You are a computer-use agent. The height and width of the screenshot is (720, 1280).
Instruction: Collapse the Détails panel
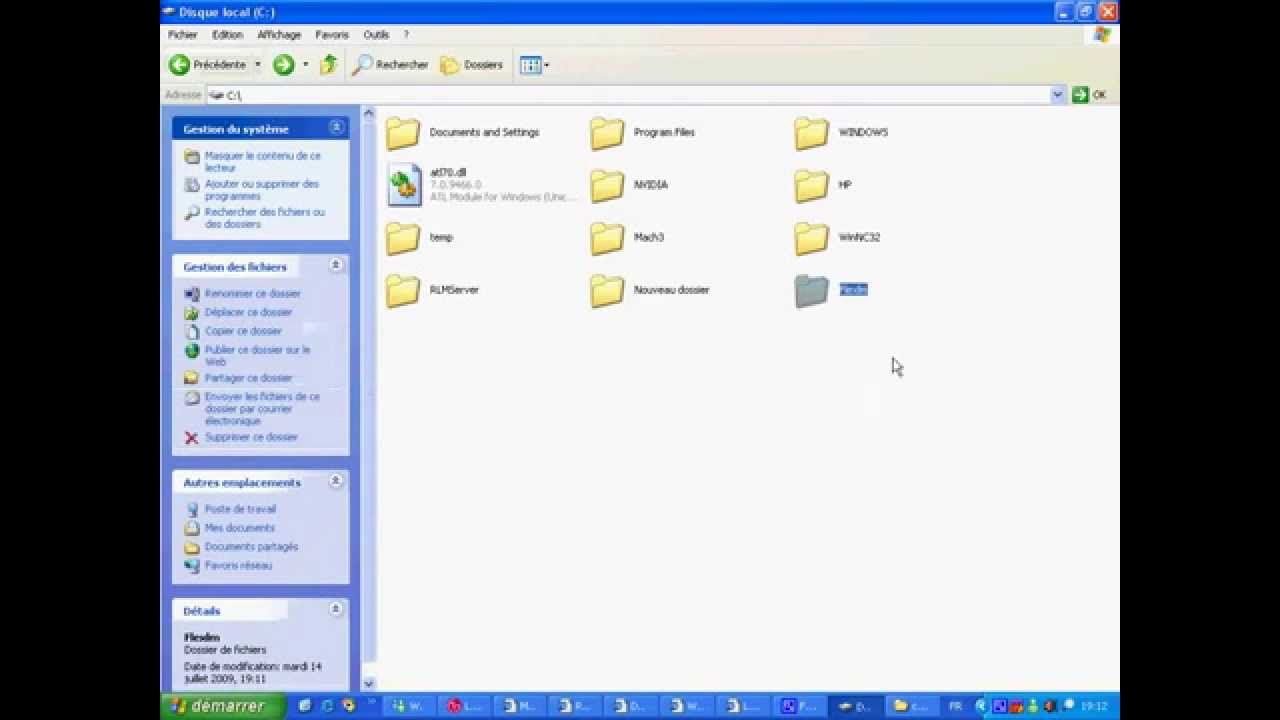pyautogui.click(x=336, y=609)
